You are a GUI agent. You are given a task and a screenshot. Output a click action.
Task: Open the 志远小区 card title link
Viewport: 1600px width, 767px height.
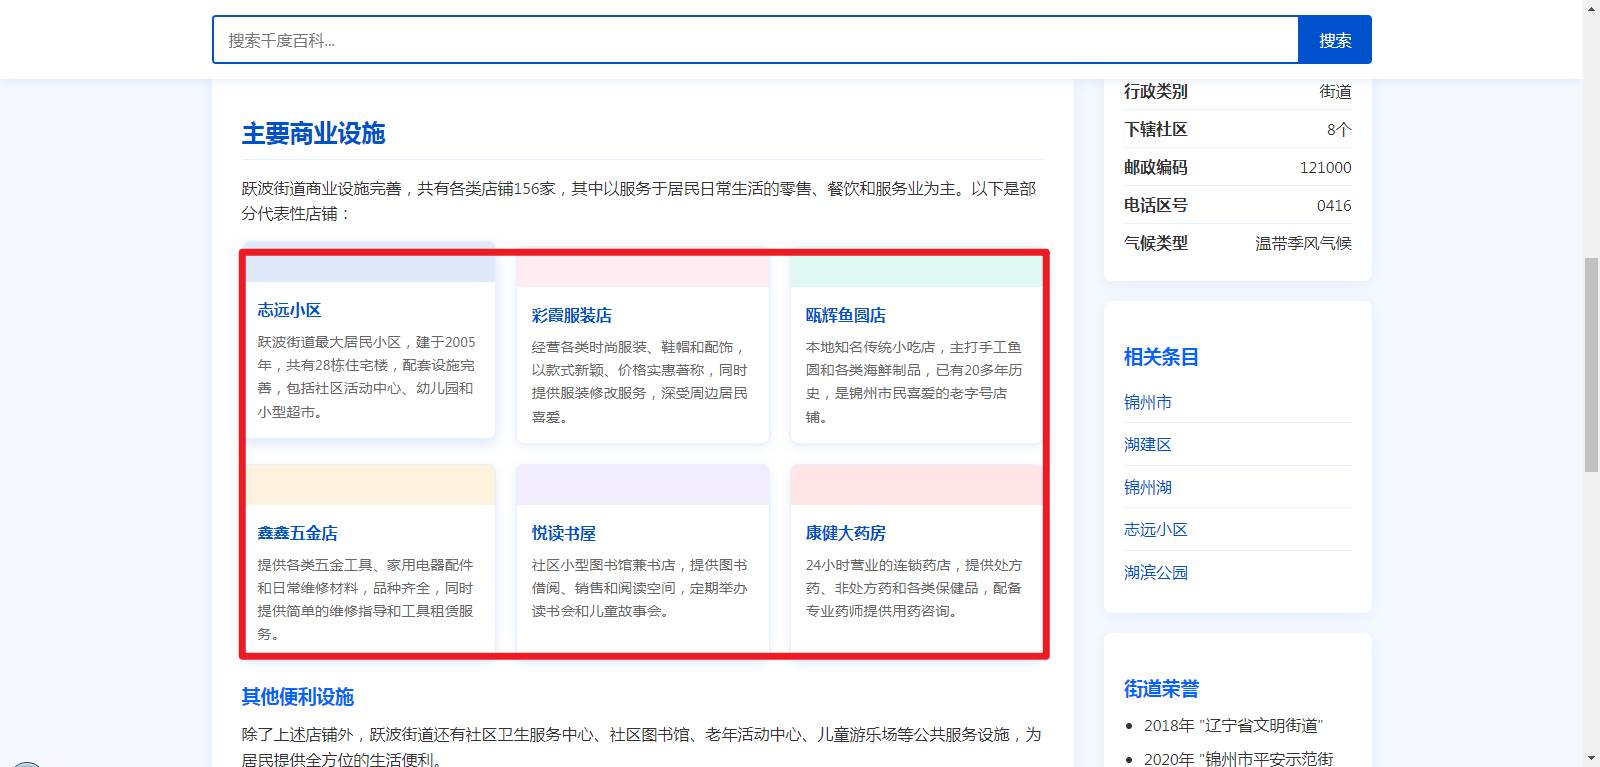click(x=289, y=310)
